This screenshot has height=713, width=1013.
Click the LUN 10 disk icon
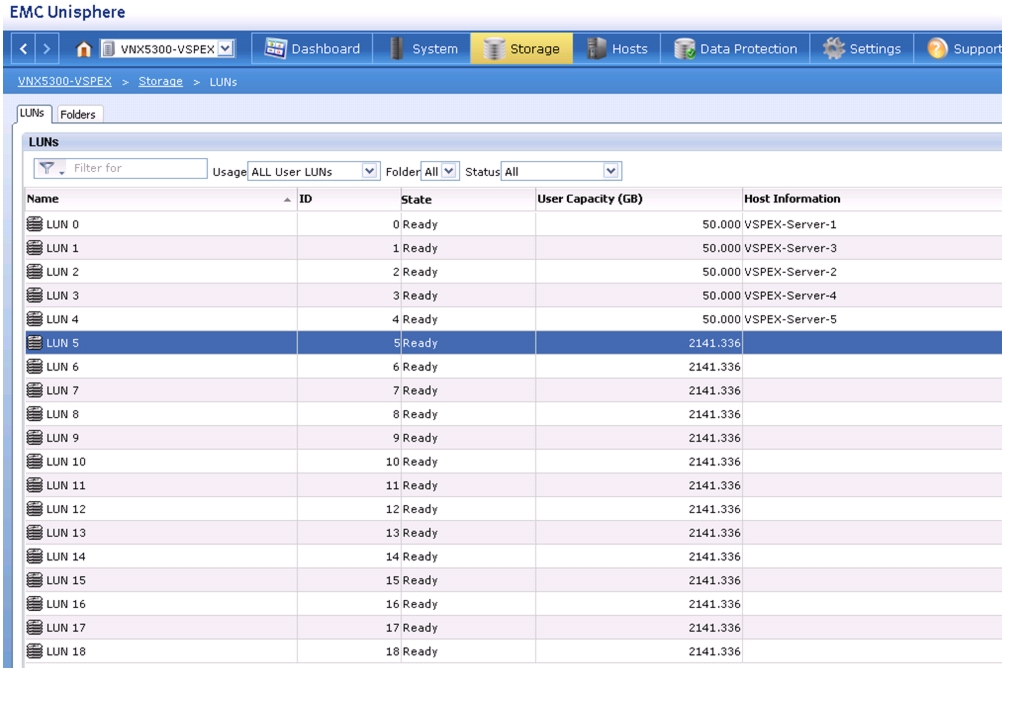[35, 462]
